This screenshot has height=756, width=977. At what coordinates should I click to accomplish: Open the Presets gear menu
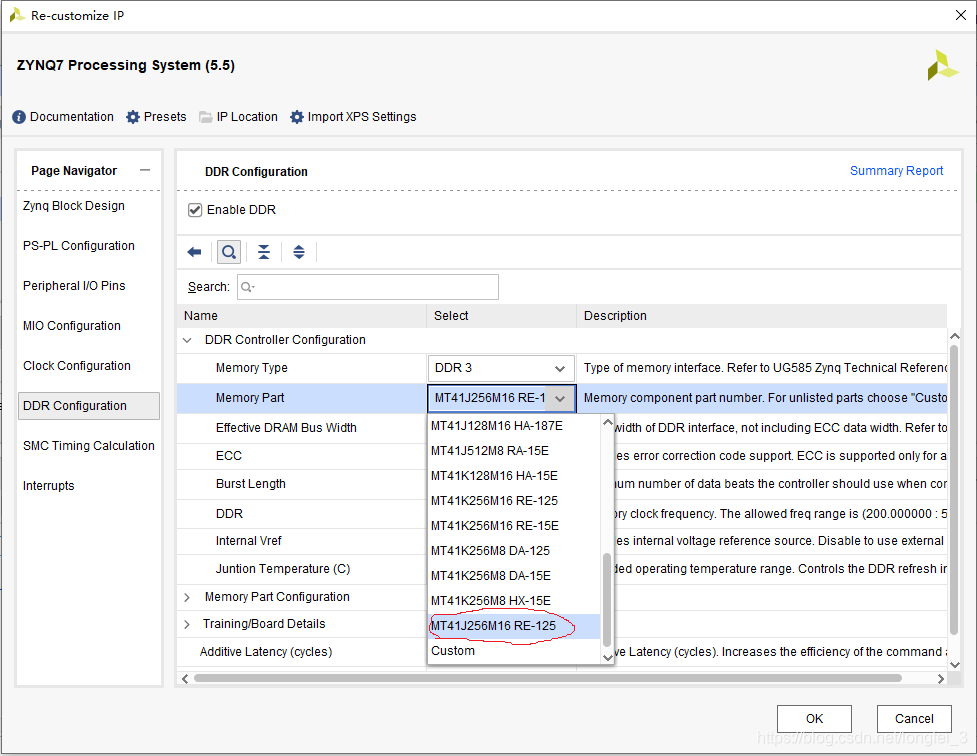click(133, 117)
